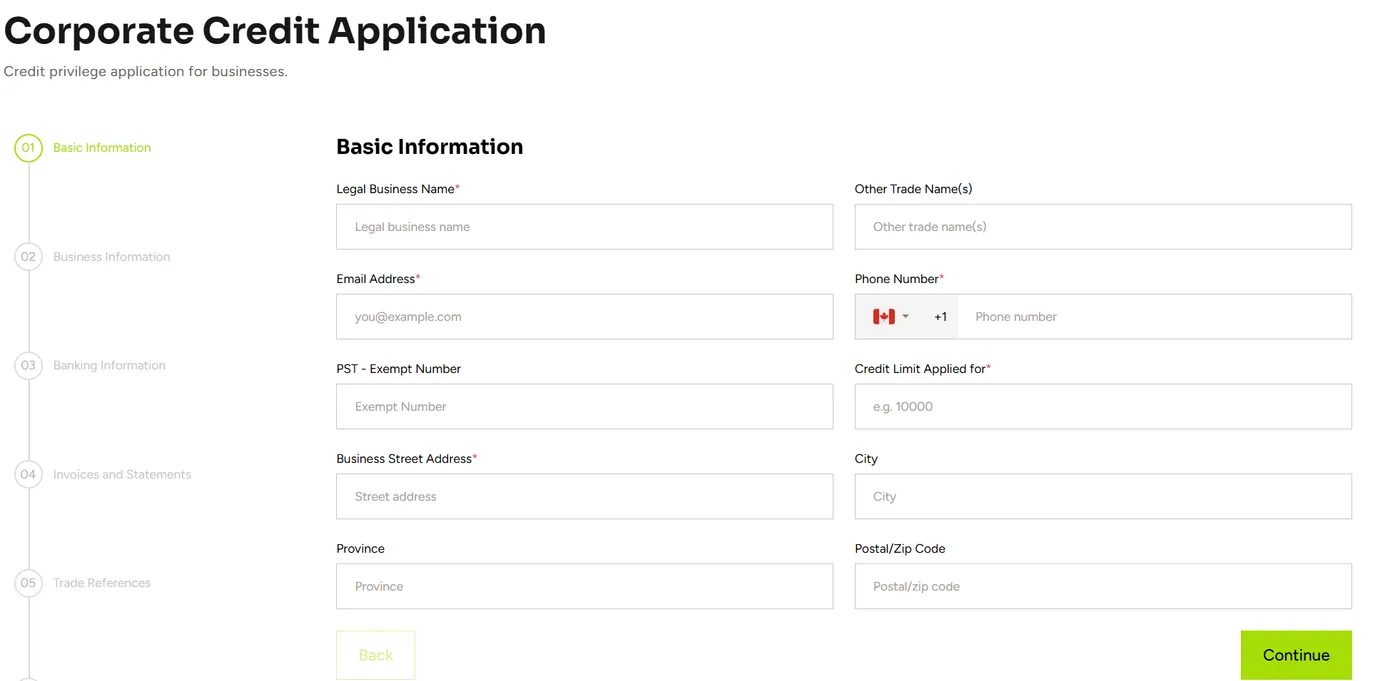Image resolution: width=1400 pixels, height=681 pixels.
Task: Click the City field label
Action: 866,459
